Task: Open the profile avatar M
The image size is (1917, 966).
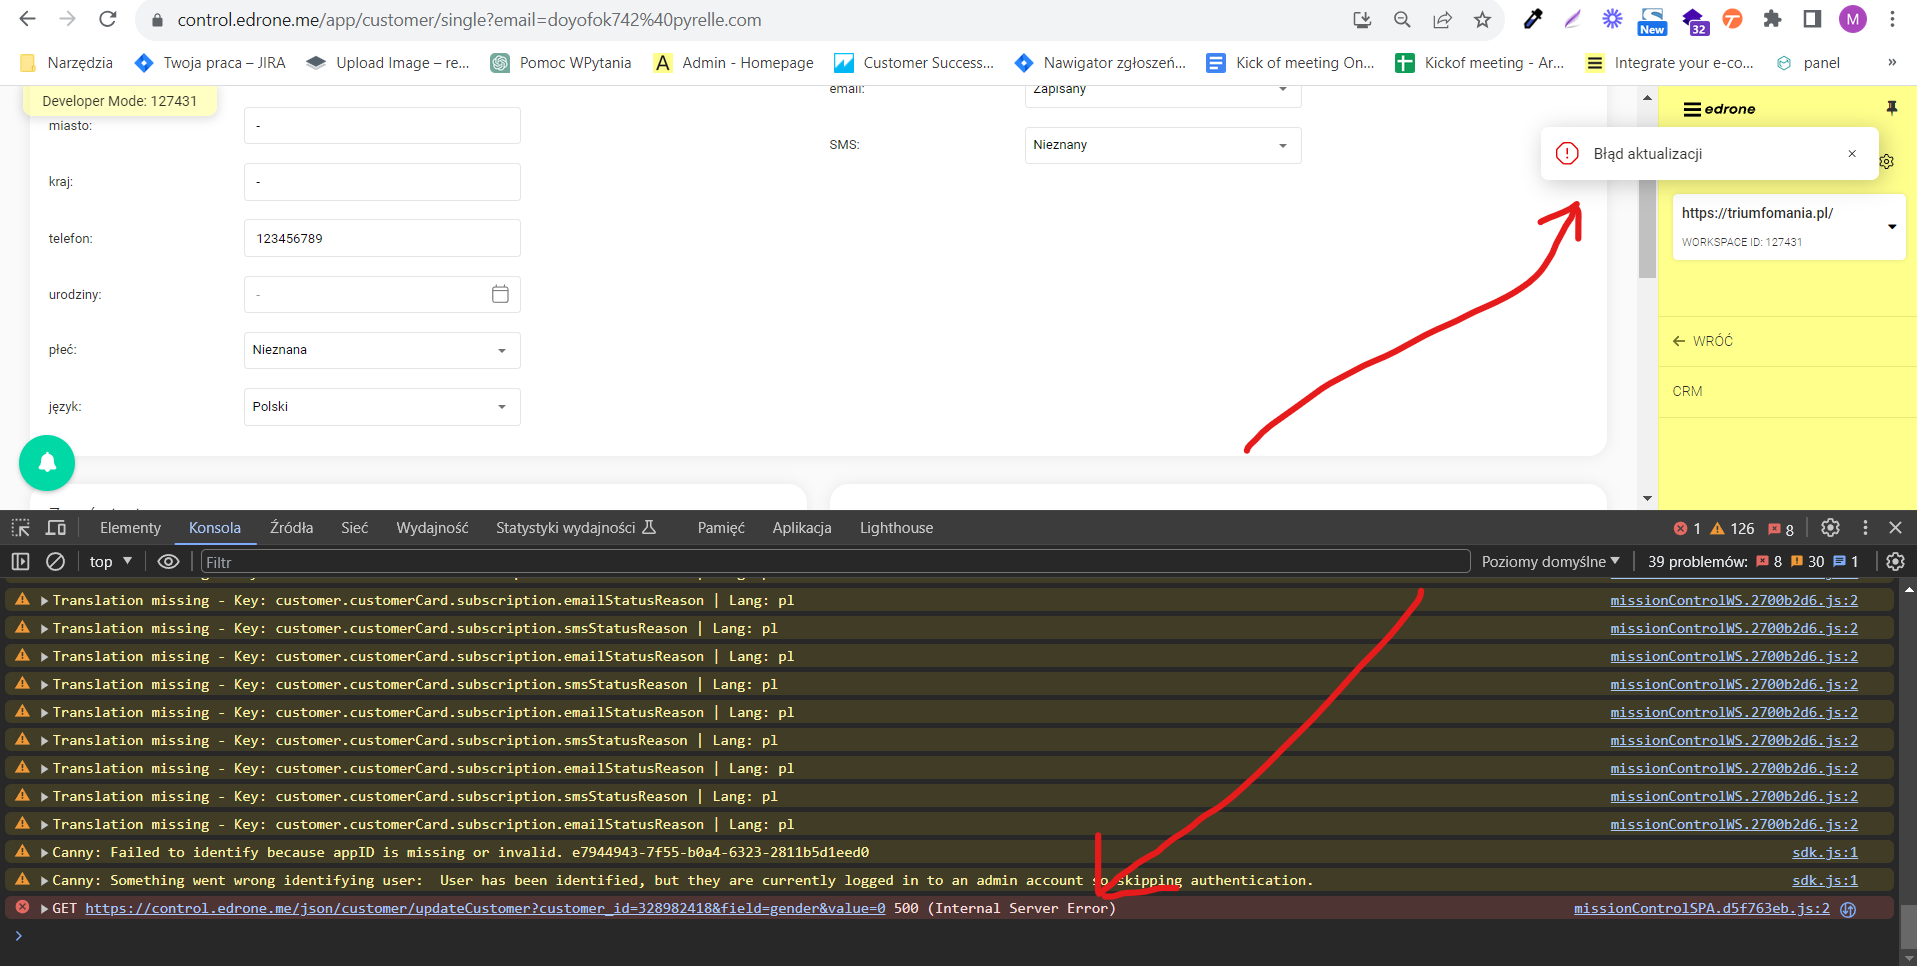Action: 1853,19
